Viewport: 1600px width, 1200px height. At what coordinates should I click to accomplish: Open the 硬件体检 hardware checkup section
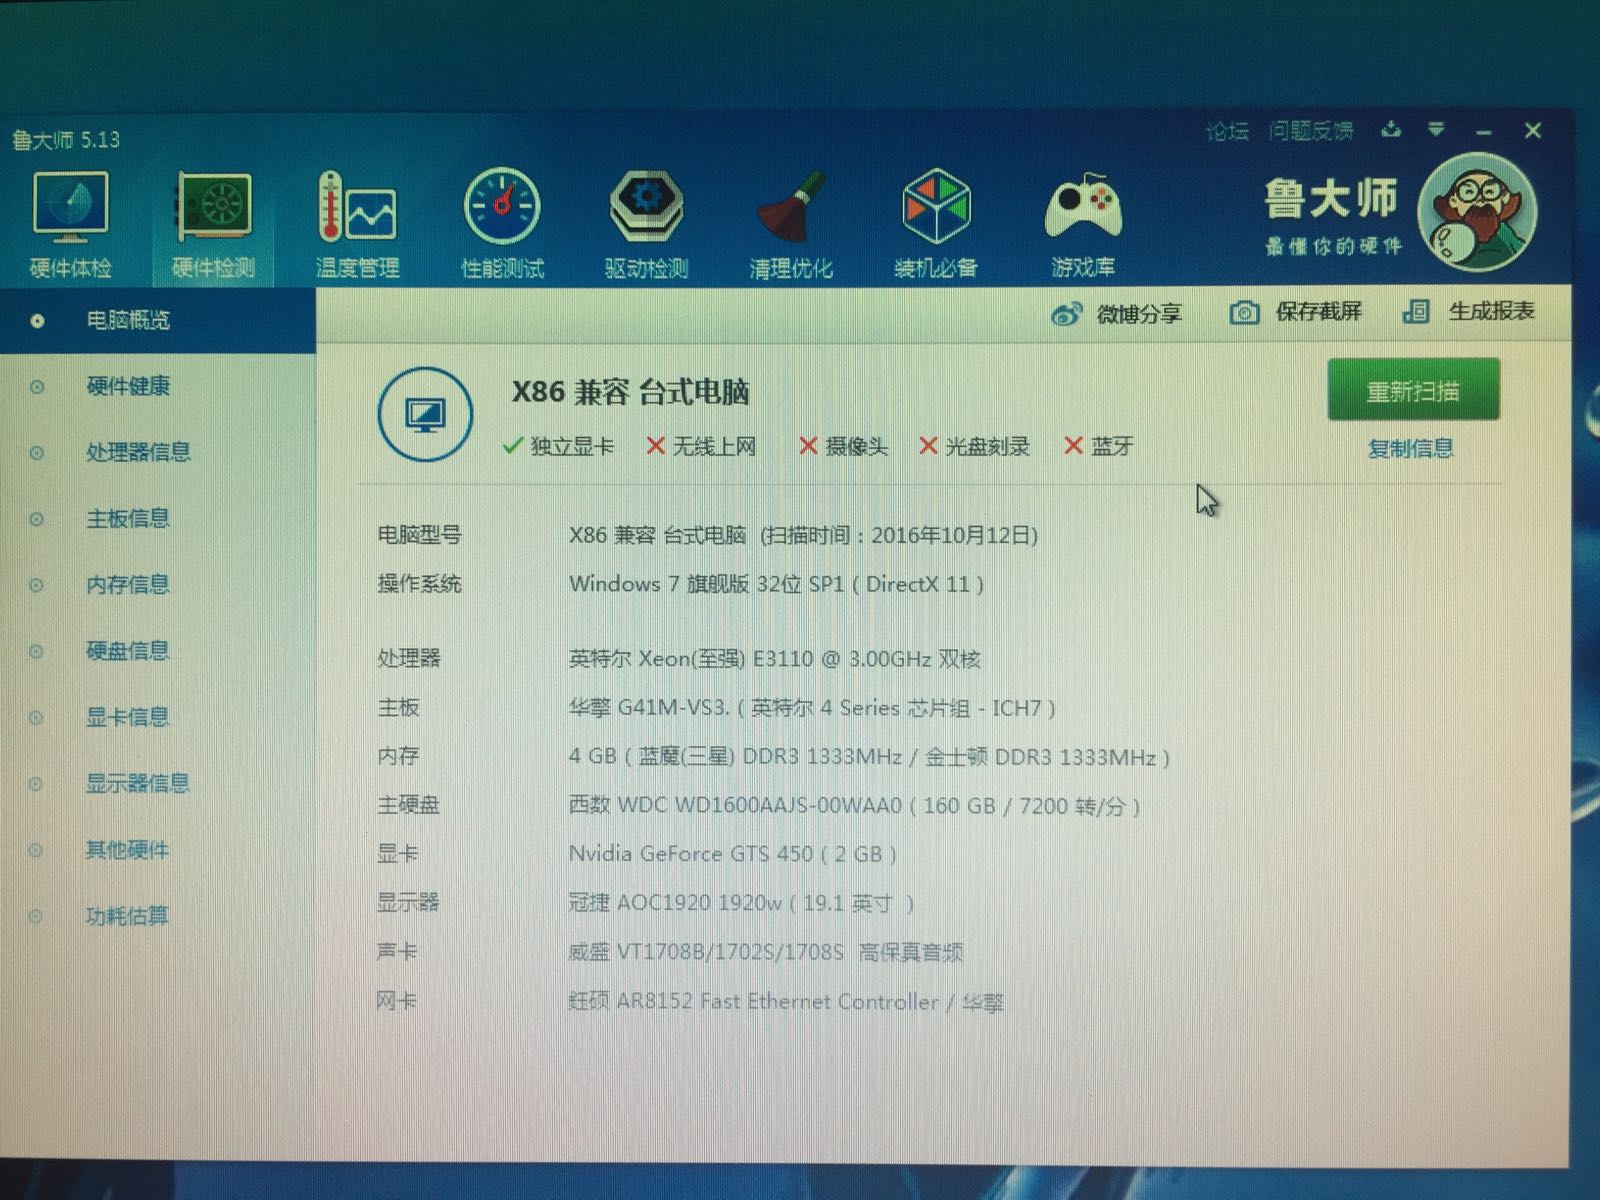point(70,224)
